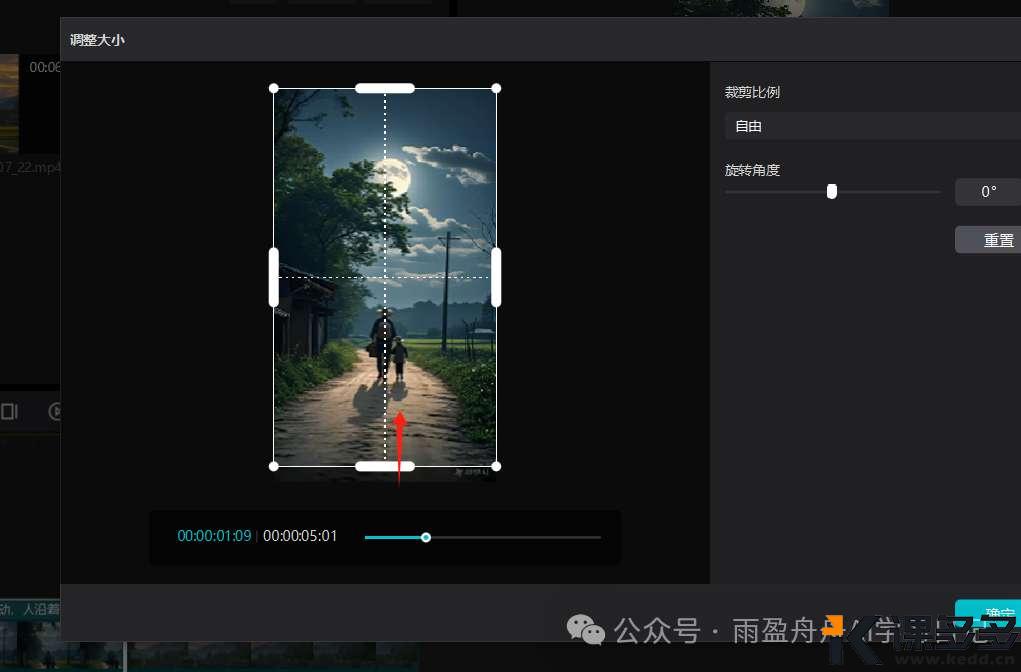Confirm the crop with the cyan 确定 button
The image size is (1021, 672).
point(988,613)
